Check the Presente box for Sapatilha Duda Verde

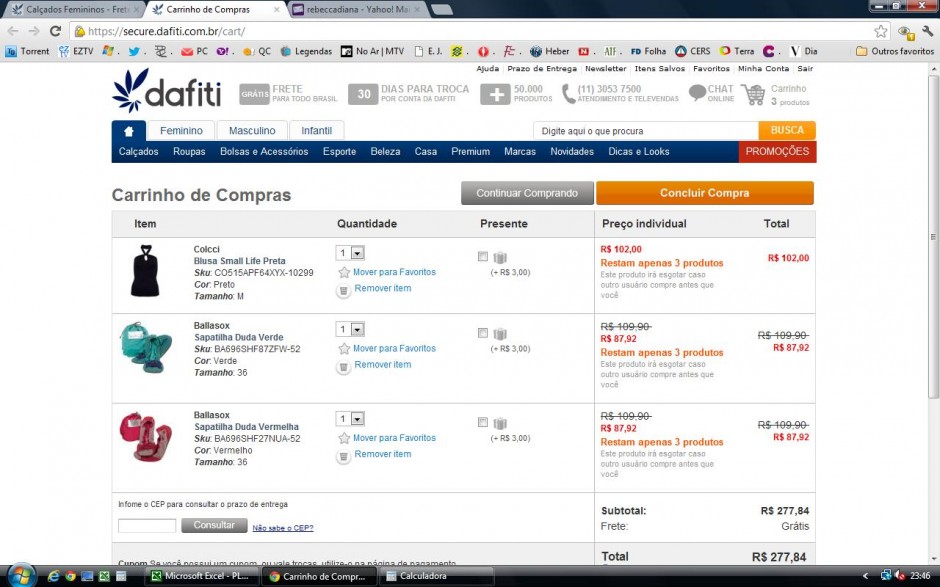pyautogui.click(x=484, y=333)
